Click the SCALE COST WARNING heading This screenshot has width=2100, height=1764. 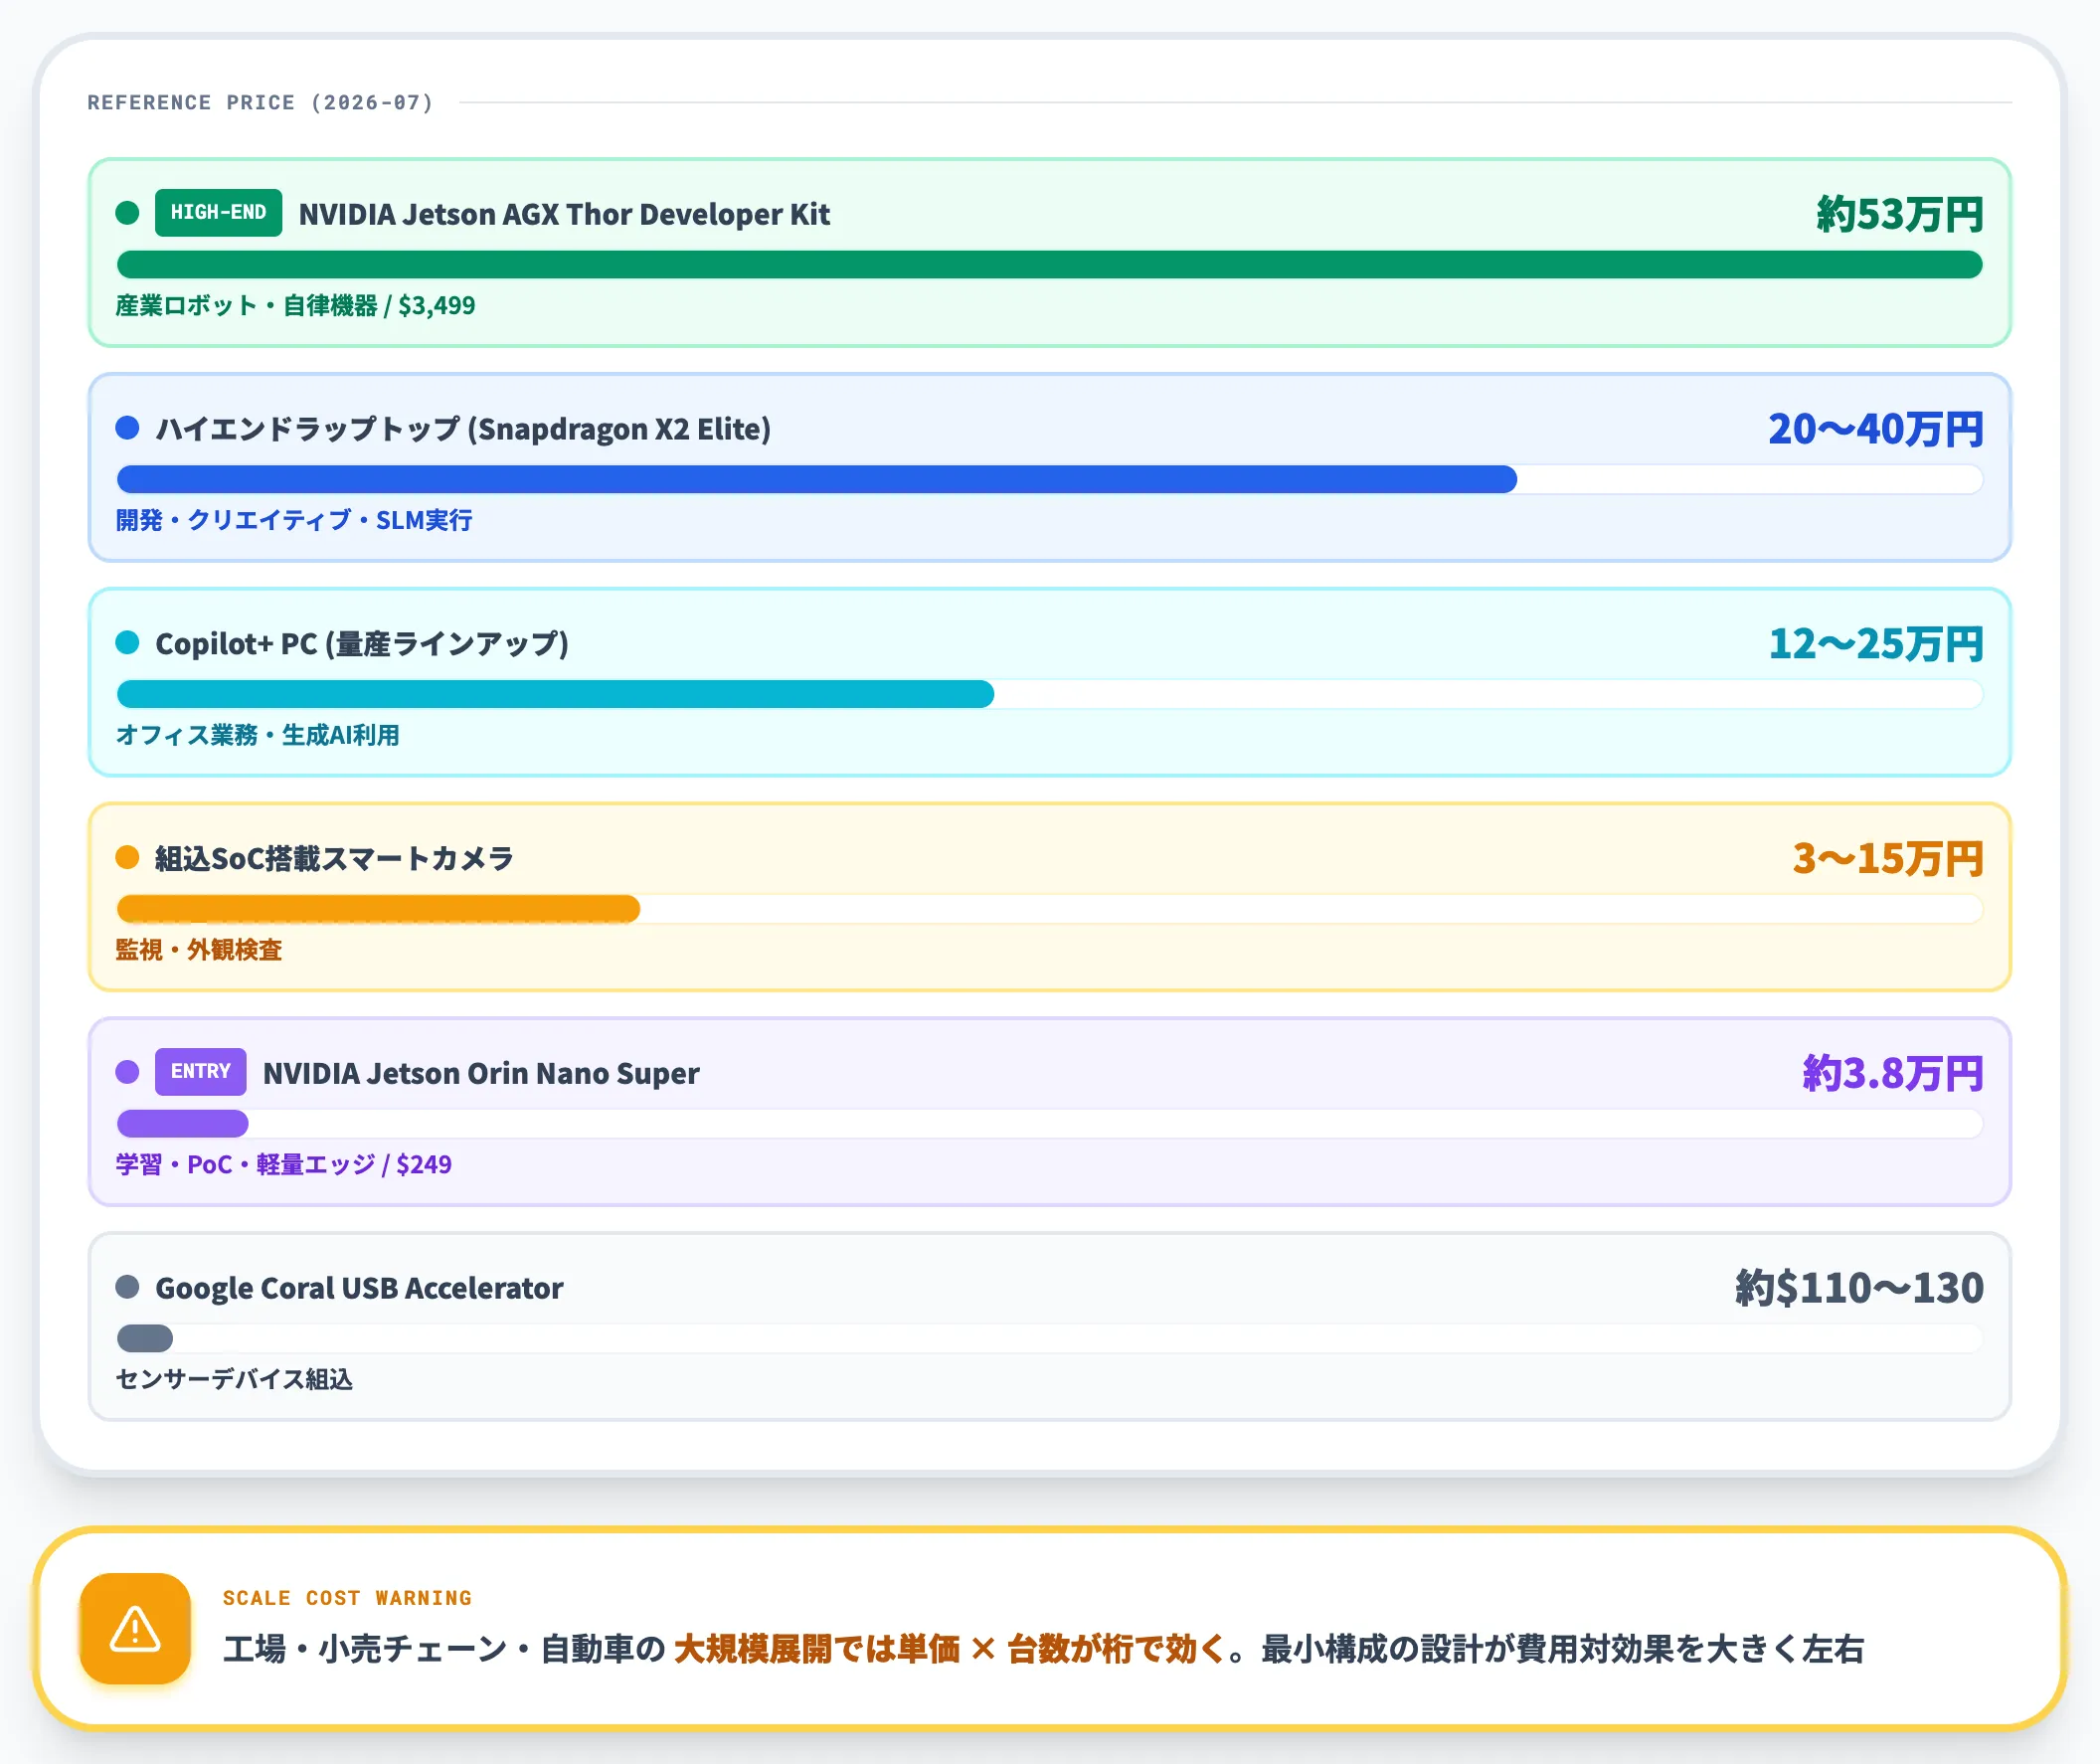pyautogui.click(x=347, y=1598)
